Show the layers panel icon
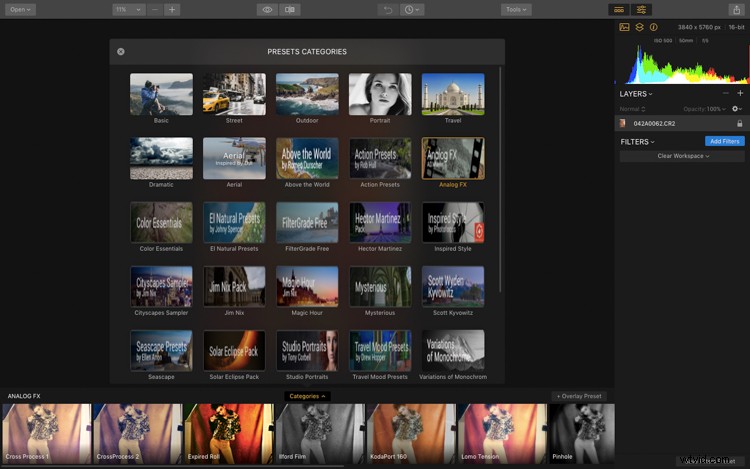Viewport: 750px width, 469px height. tap(639, 27)
